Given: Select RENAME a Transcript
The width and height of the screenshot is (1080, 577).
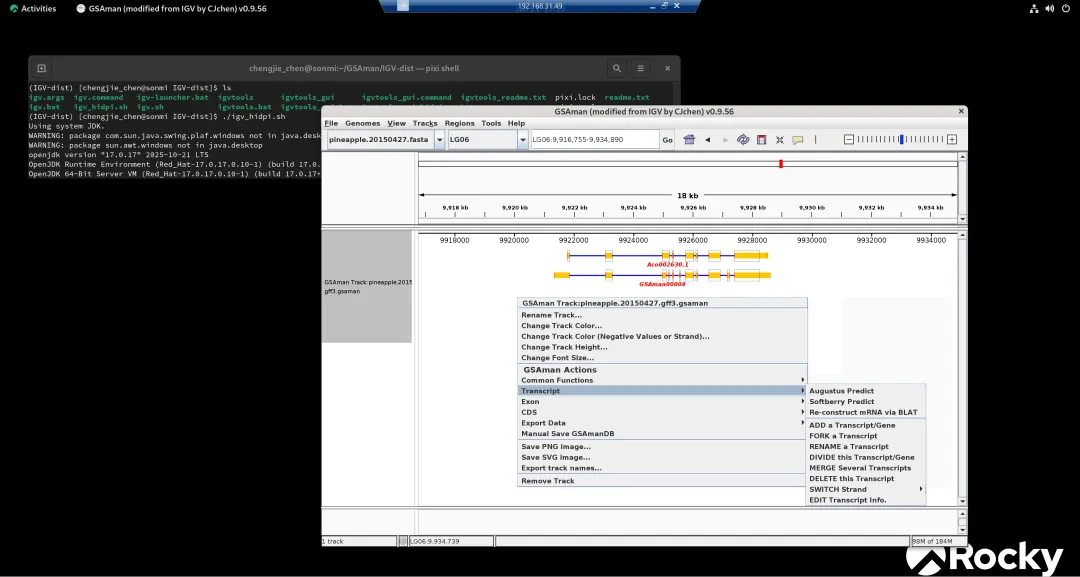Looking at the screenshot, I should click(866, 447).
